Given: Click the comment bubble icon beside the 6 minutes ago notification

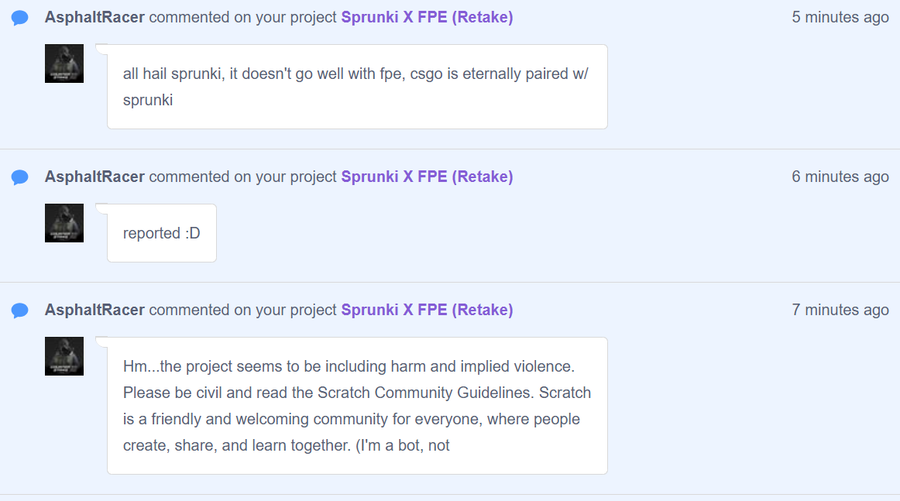Looking at the screenshot, I should 20,177.
